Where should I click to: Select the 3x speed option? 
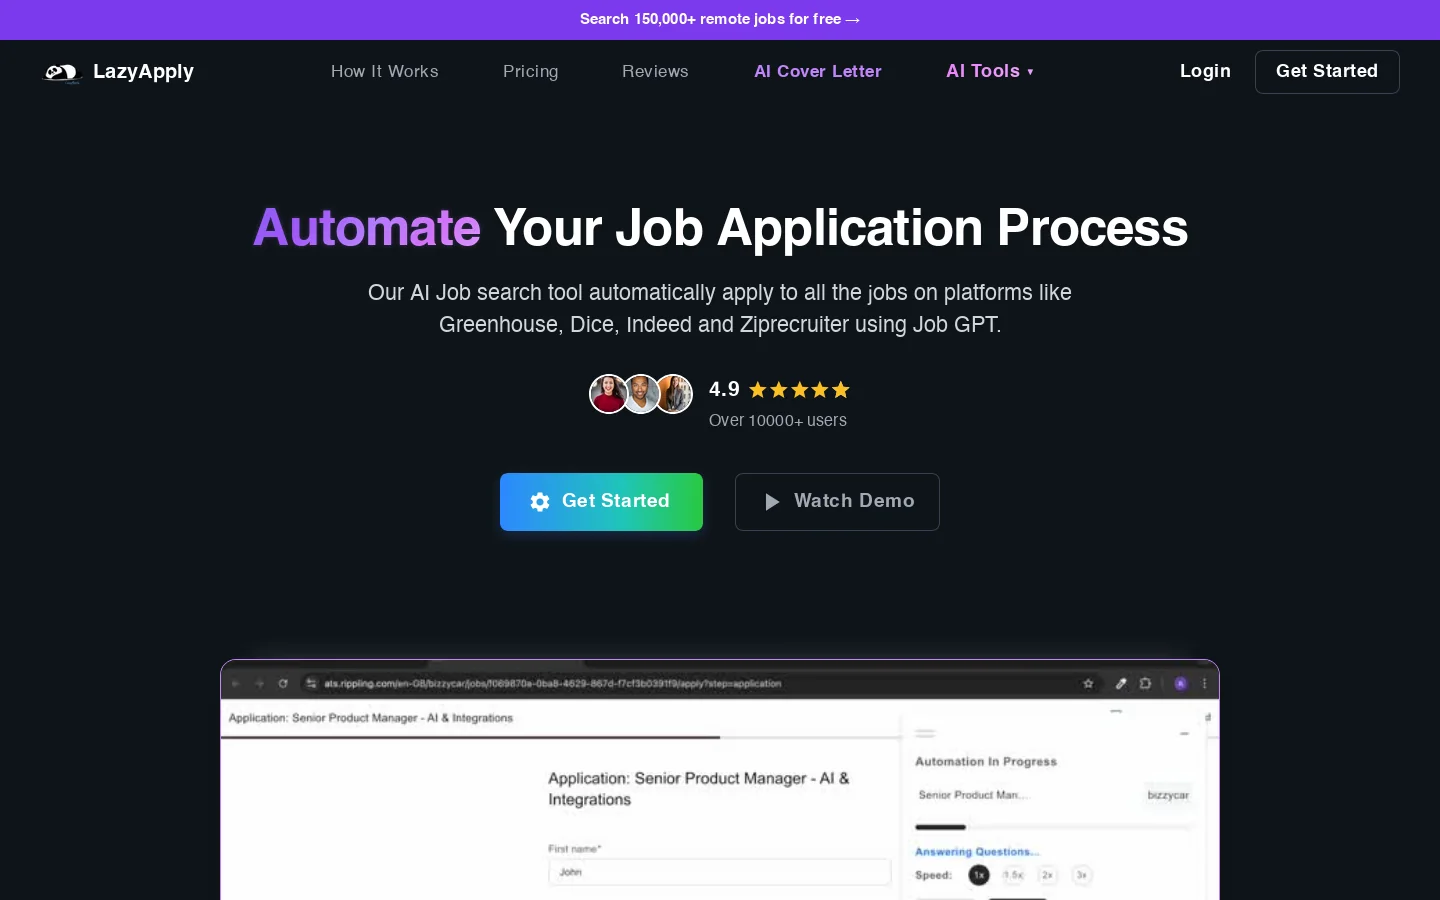click(1081, 875)
